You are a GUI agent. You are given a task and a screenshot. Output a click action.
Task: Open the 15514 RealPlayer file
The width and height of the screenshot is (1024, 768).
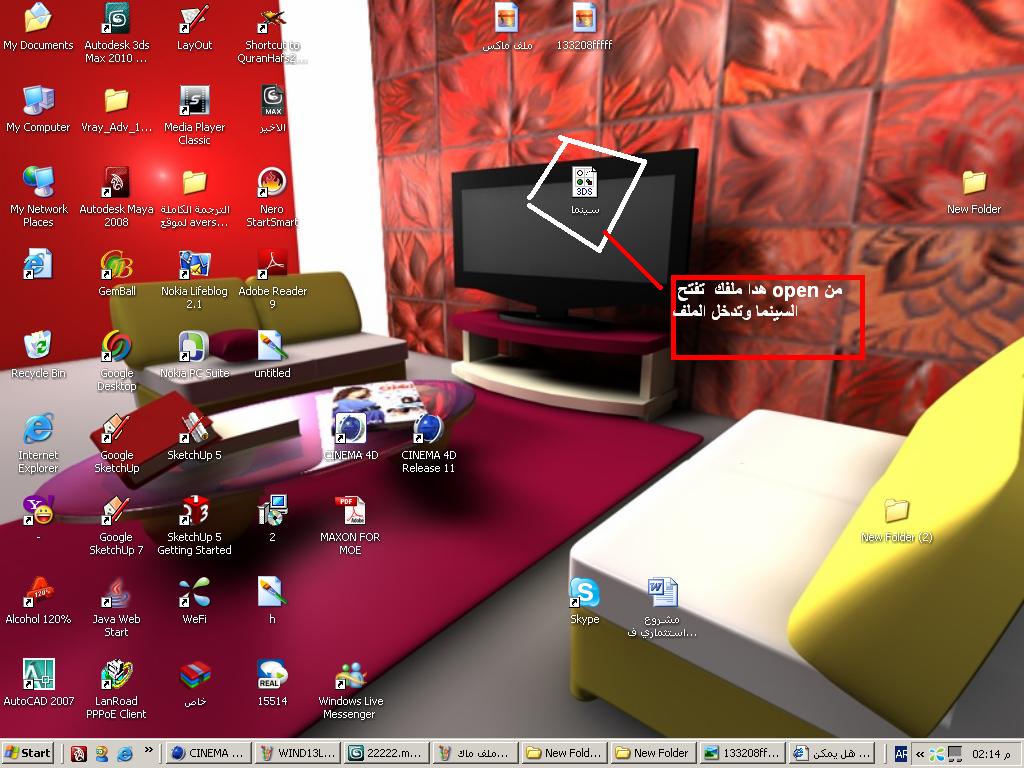[x=272, y=682]
